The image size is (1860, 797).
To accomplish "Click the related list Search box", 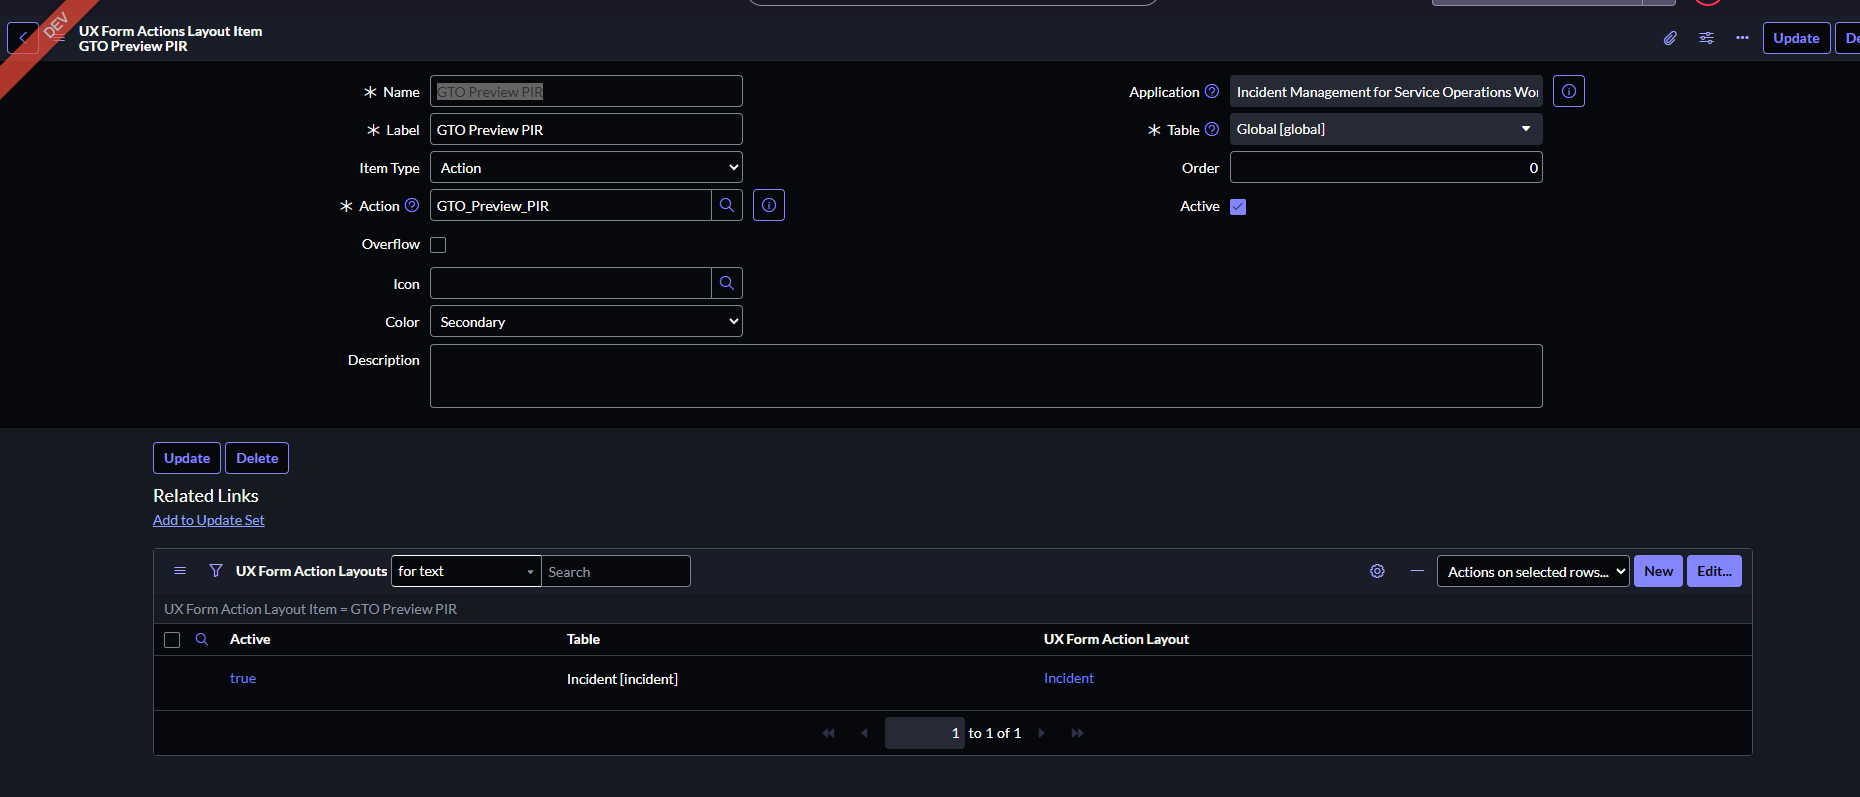I will pyautogui.click(x=616, y=571).
